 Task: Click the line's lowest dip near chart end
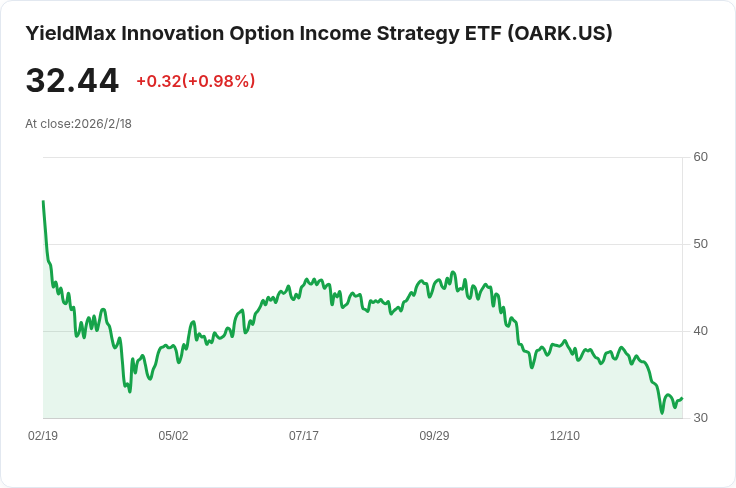(662, 413)
